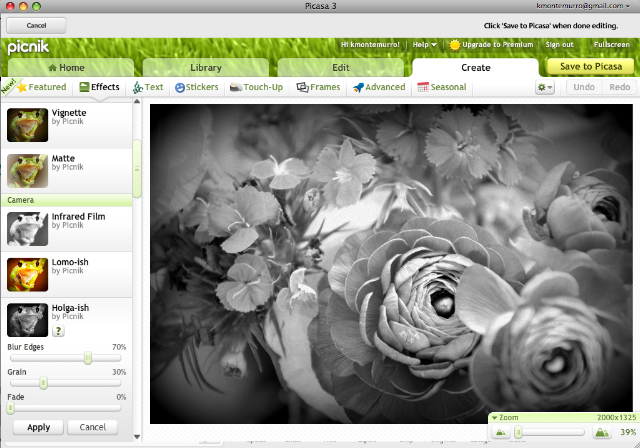Open the Featured star tab
Image resolution: width=640 pixels, height=448 pixels.
pos(41,87)
